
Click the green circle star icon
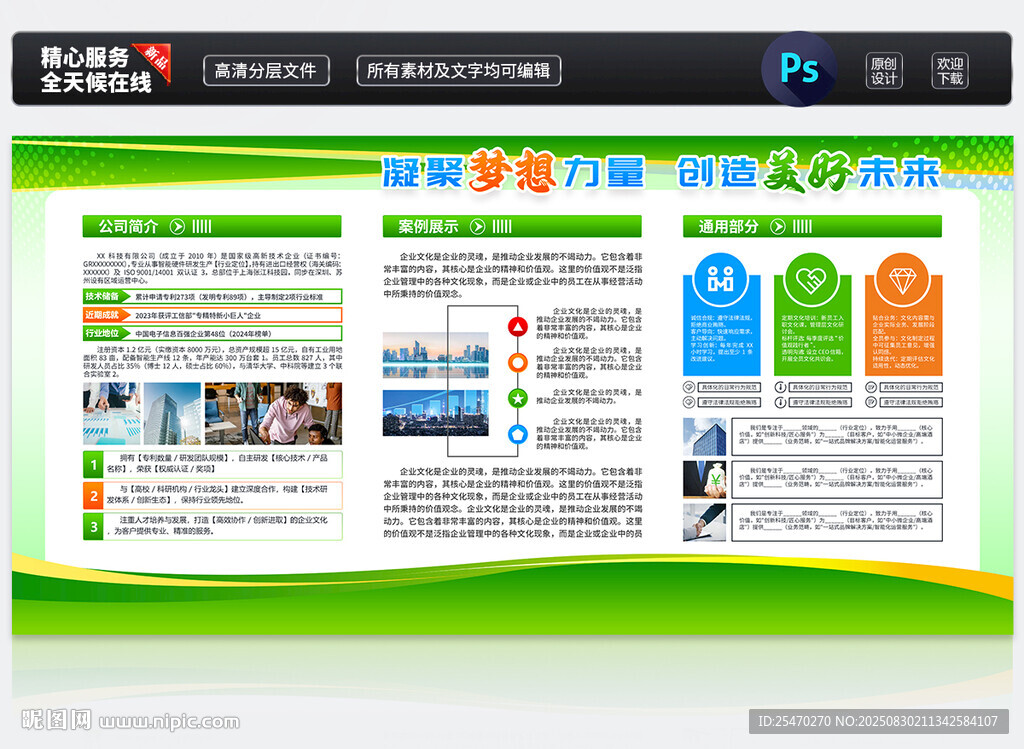(x=518, y=398)
